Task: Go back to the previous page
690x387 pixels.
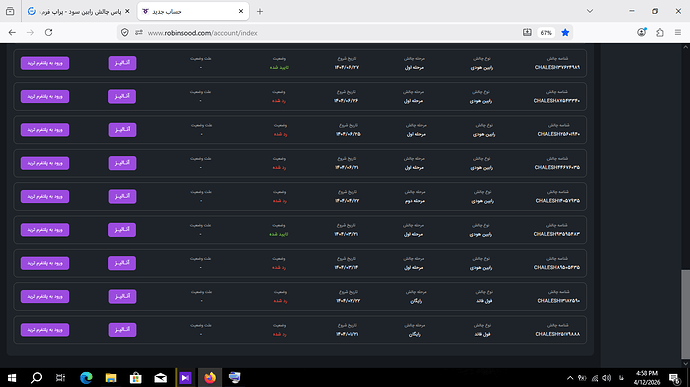Action: click(x=12, y=33)
